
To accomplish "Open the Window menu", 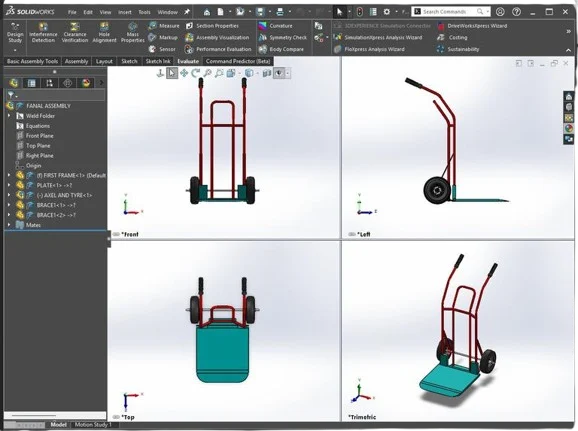I will [x=167, y=12].
